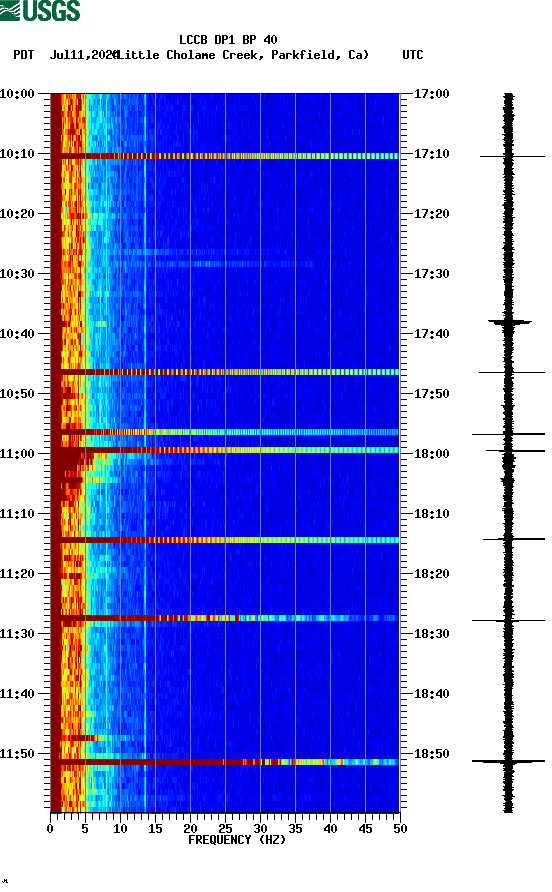Screen dimensions: 552x892
Task: Click the 17:20 UTC time label
Action: (x=431, y=214)
